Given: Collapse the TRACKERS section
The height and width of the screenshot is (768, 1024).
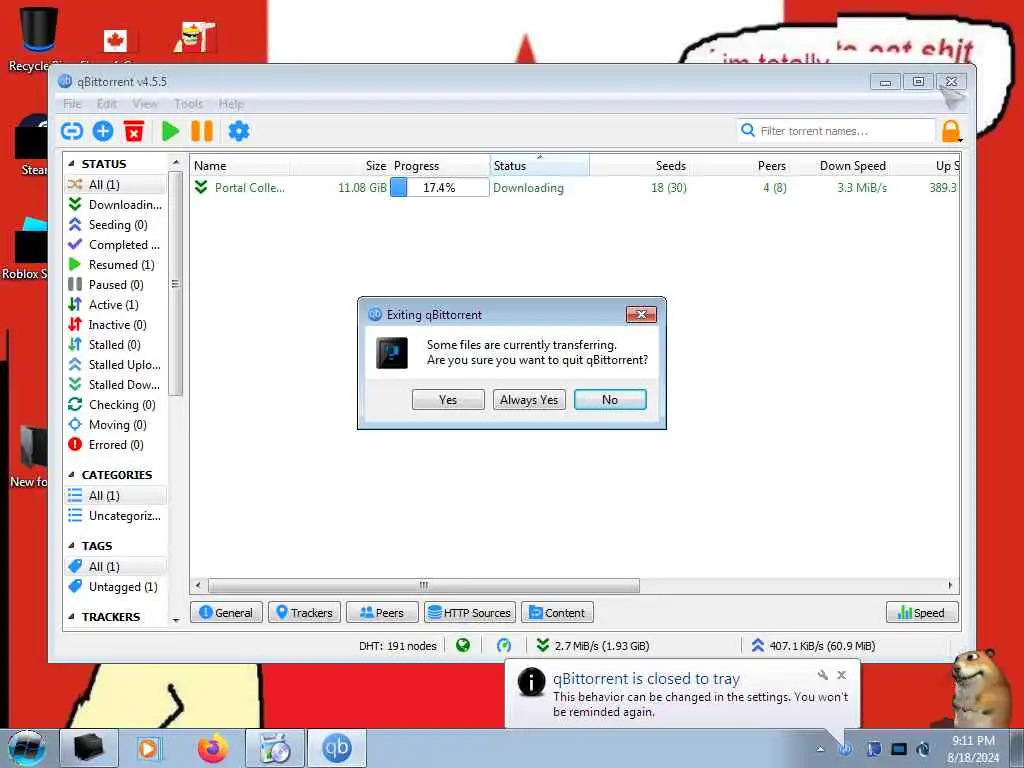Looking at the screenshot, I should [71, 617].
